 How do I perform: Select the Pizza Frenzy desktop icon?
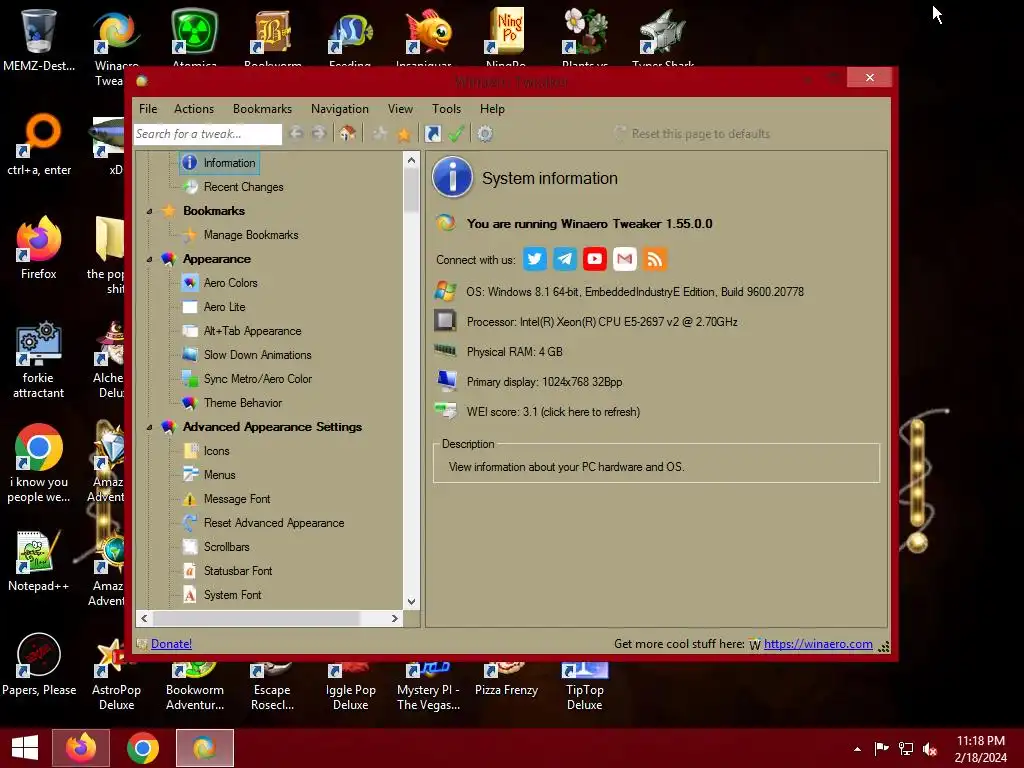pos(506,680)
